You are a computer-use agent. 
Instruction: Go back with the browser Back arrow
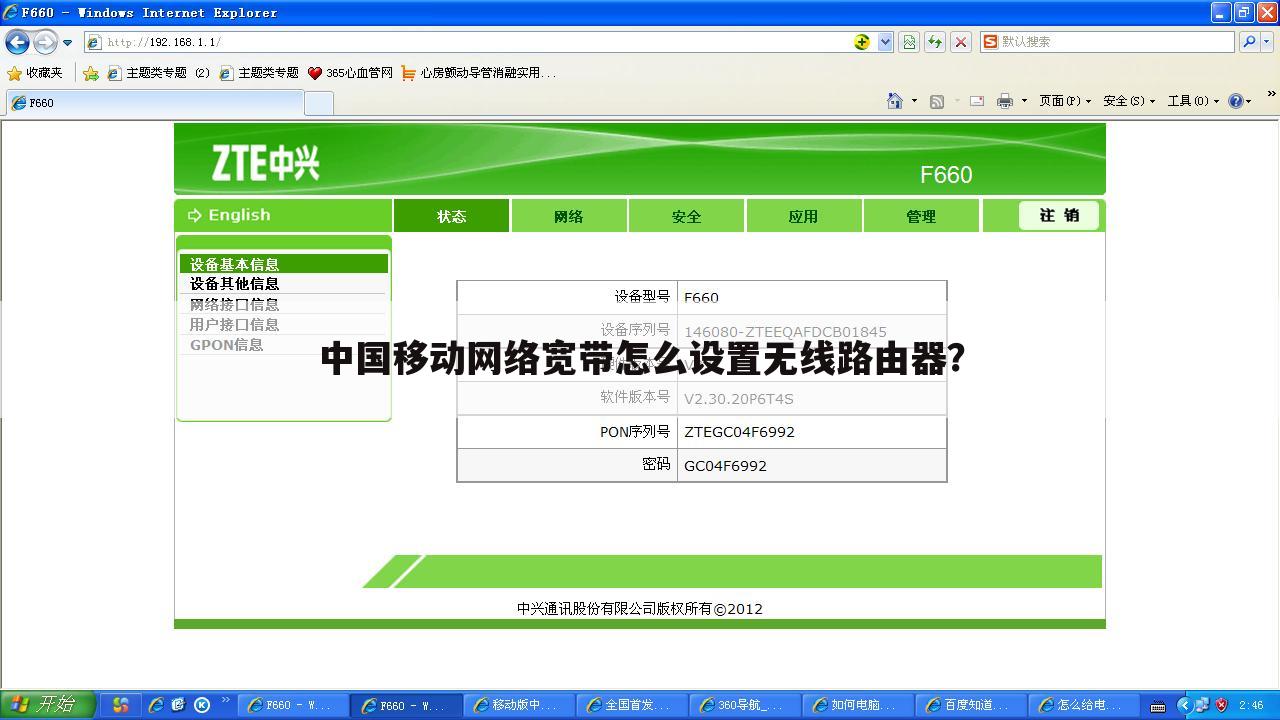[17, 42]
